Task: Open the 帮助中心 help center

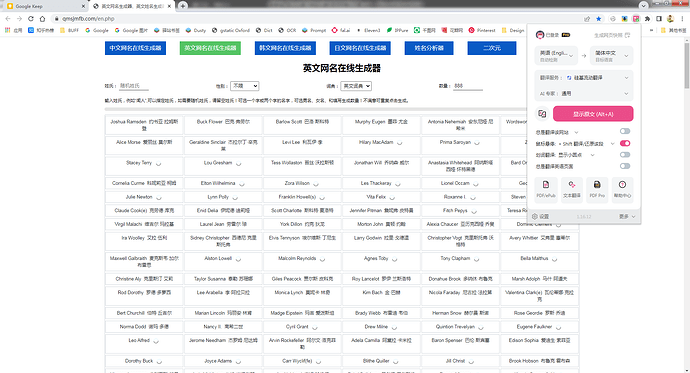Action: tap(622, 190)
